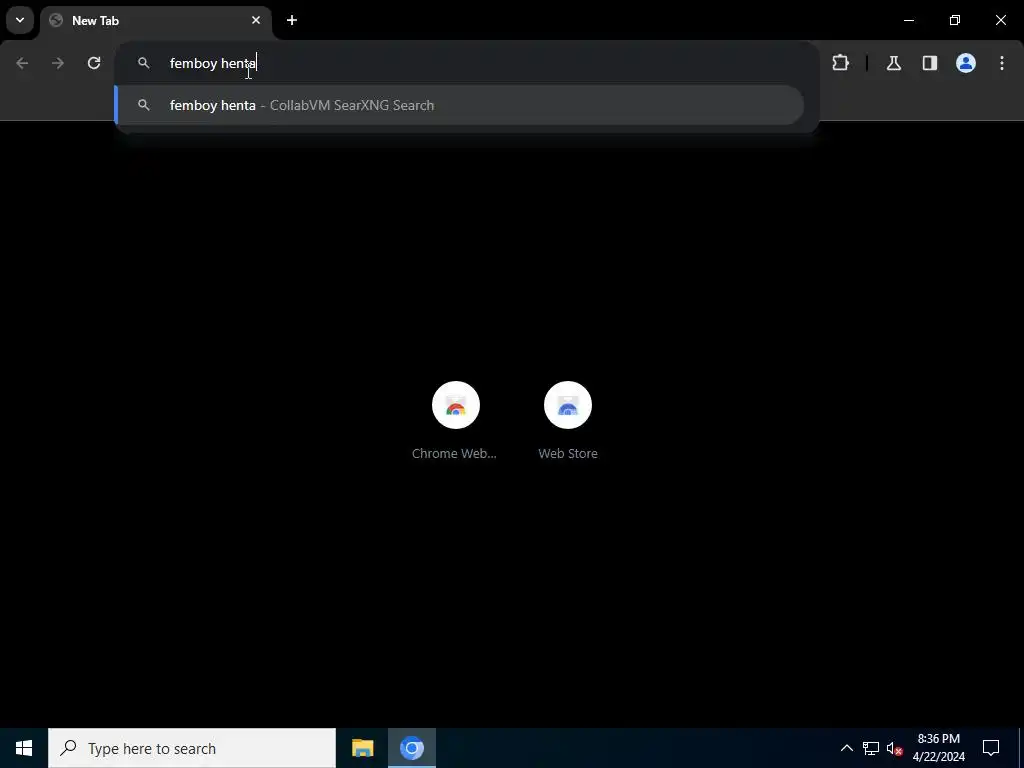Click inside the address bar text field
The height and width of the screenshot is (768, 1024).
467,63
